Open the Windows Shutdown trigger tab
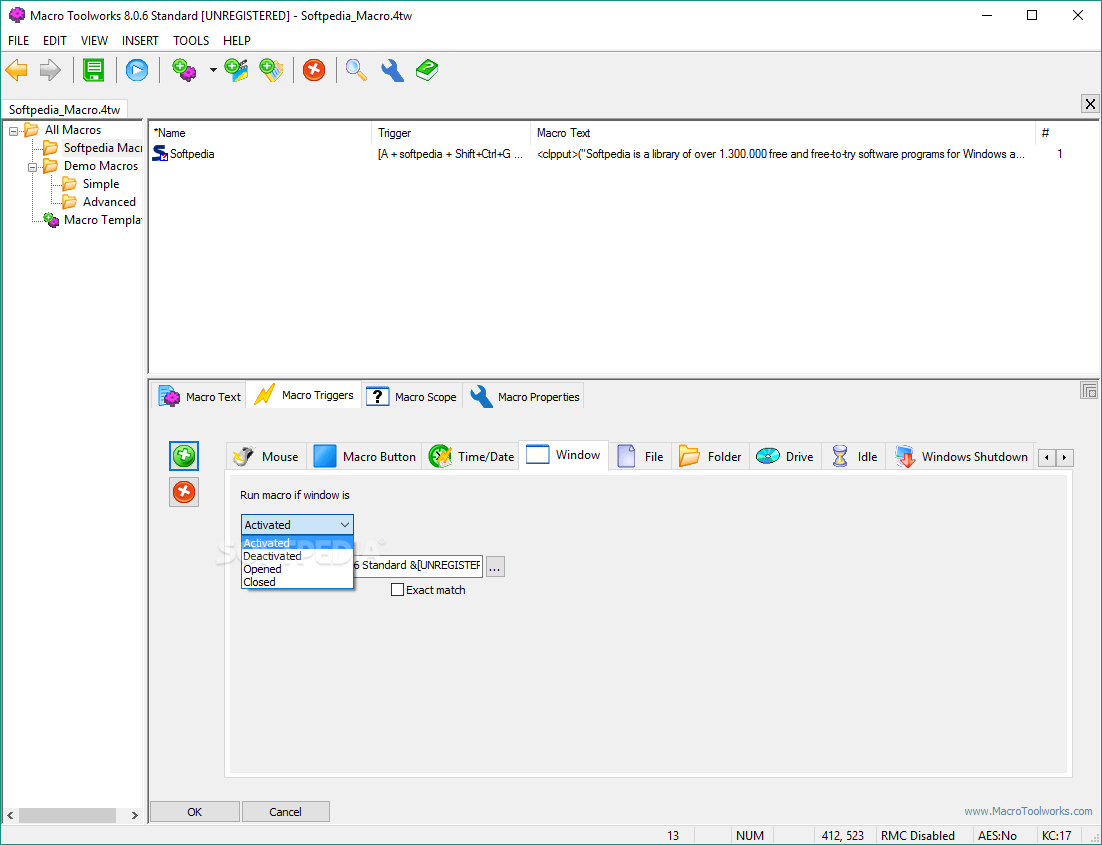Viewport: 1102px width, 845px height. [961, 457]
